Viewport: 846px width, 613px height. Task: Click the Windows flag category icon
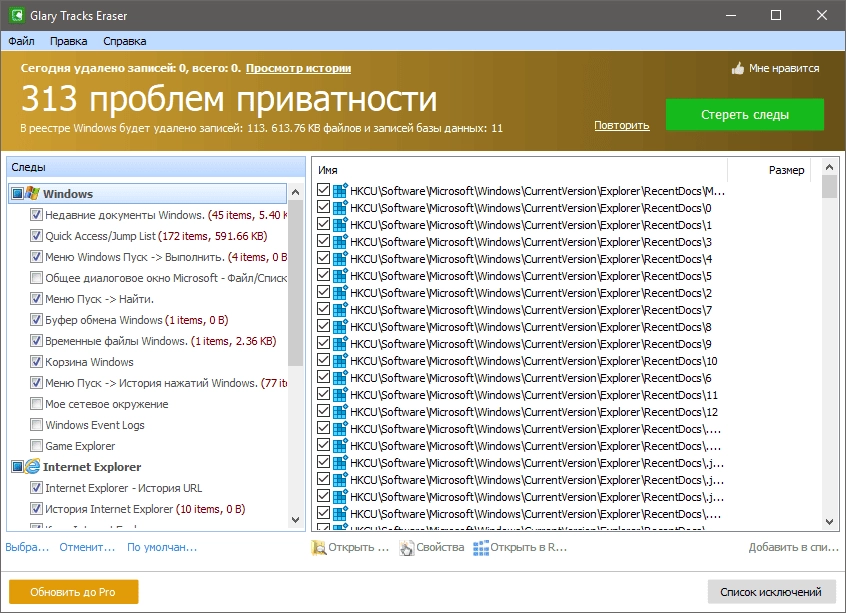coord(32,193)
